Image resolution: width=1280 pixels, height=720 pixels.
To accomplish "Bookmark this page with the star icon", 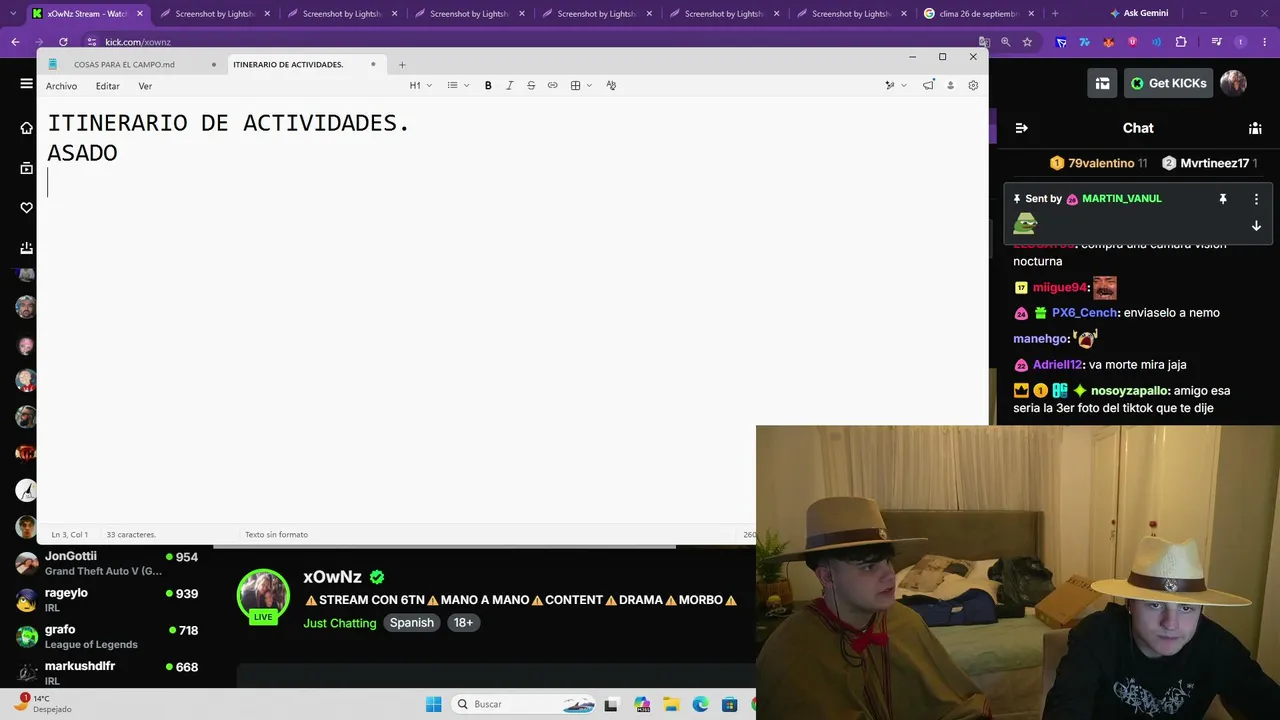I will [x=1027, y=42].
